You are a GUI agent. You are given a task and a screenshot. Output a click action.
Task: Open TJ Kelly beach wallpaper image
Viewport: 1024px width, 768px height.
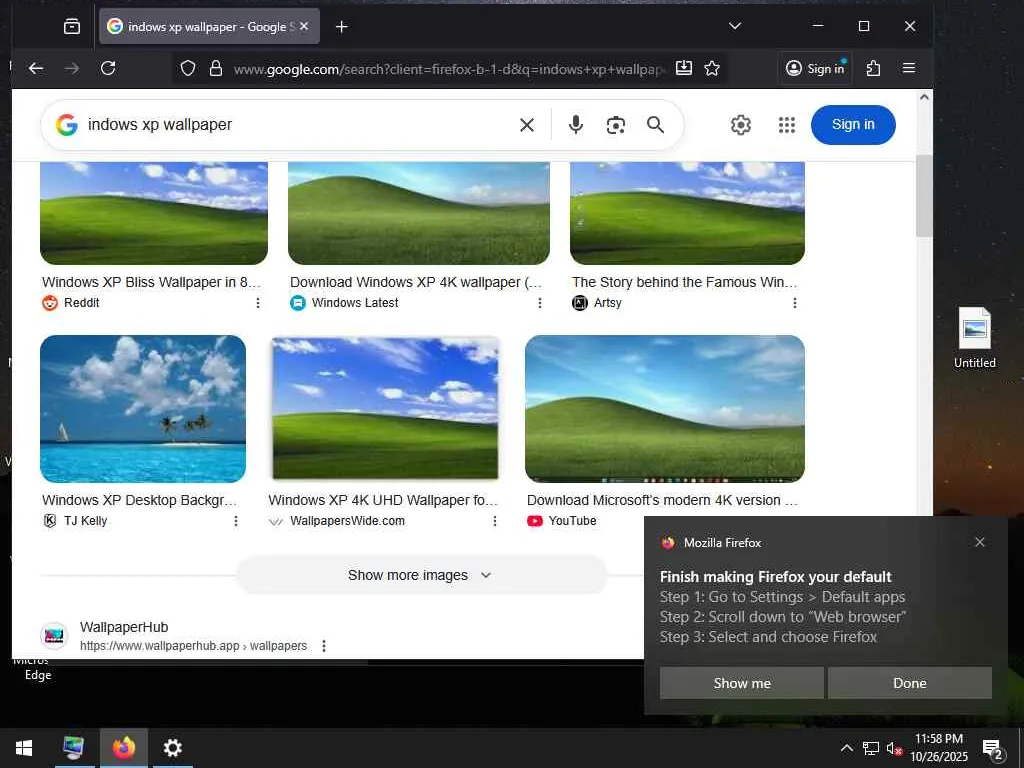tap(143, 409)
